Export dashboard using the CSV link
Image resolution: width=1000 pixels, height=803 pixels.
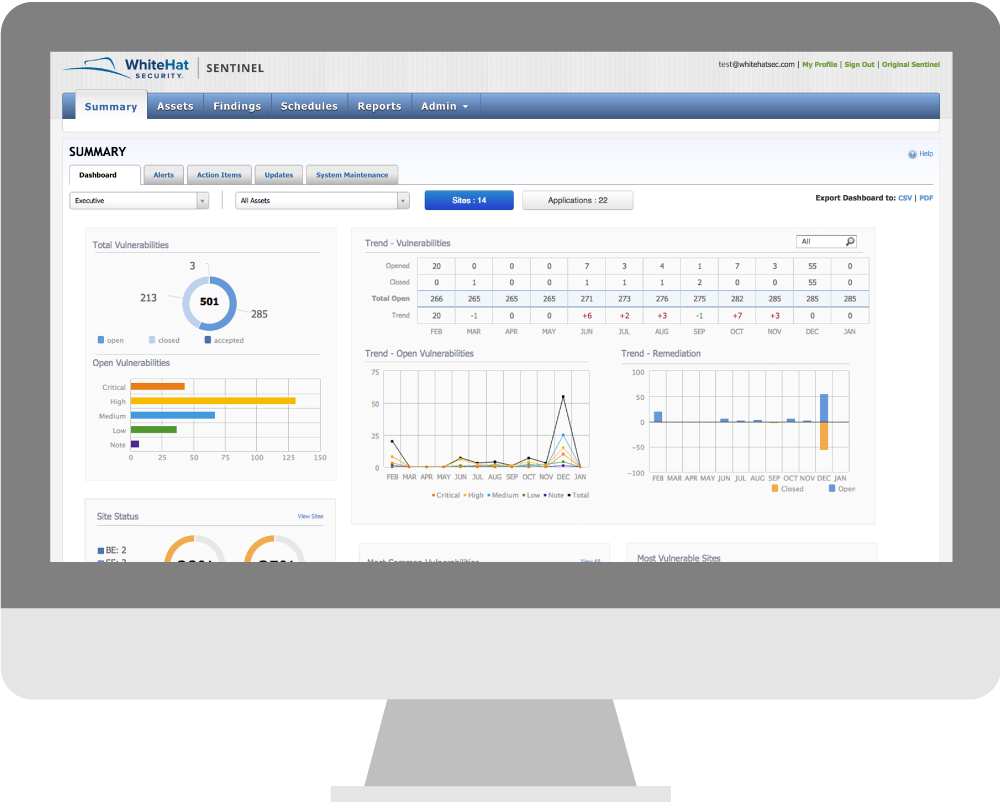coord(905,198)
